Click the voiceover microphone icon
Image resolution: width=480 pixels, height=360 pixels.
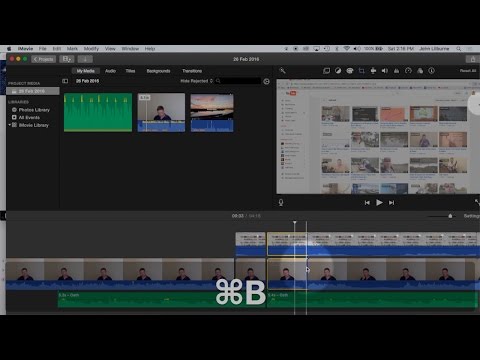pos(281,202)
